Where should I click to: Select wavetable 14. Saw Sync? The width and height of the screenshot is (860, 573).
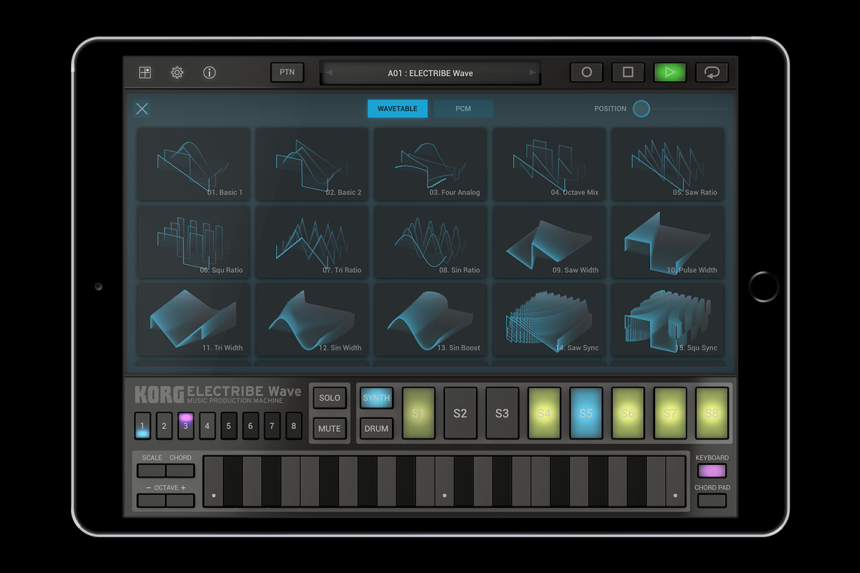pos(549,320)
